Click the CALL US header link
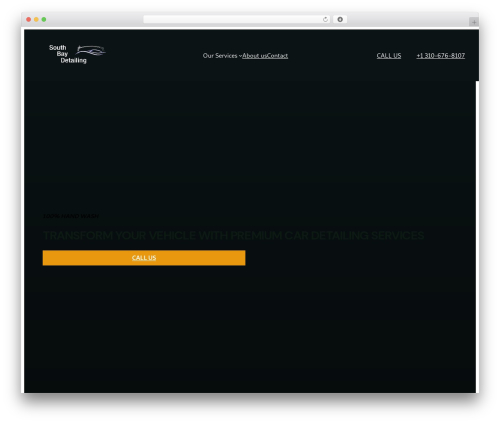This screenshot has width=500, height=423. click(x=389, y=56)
